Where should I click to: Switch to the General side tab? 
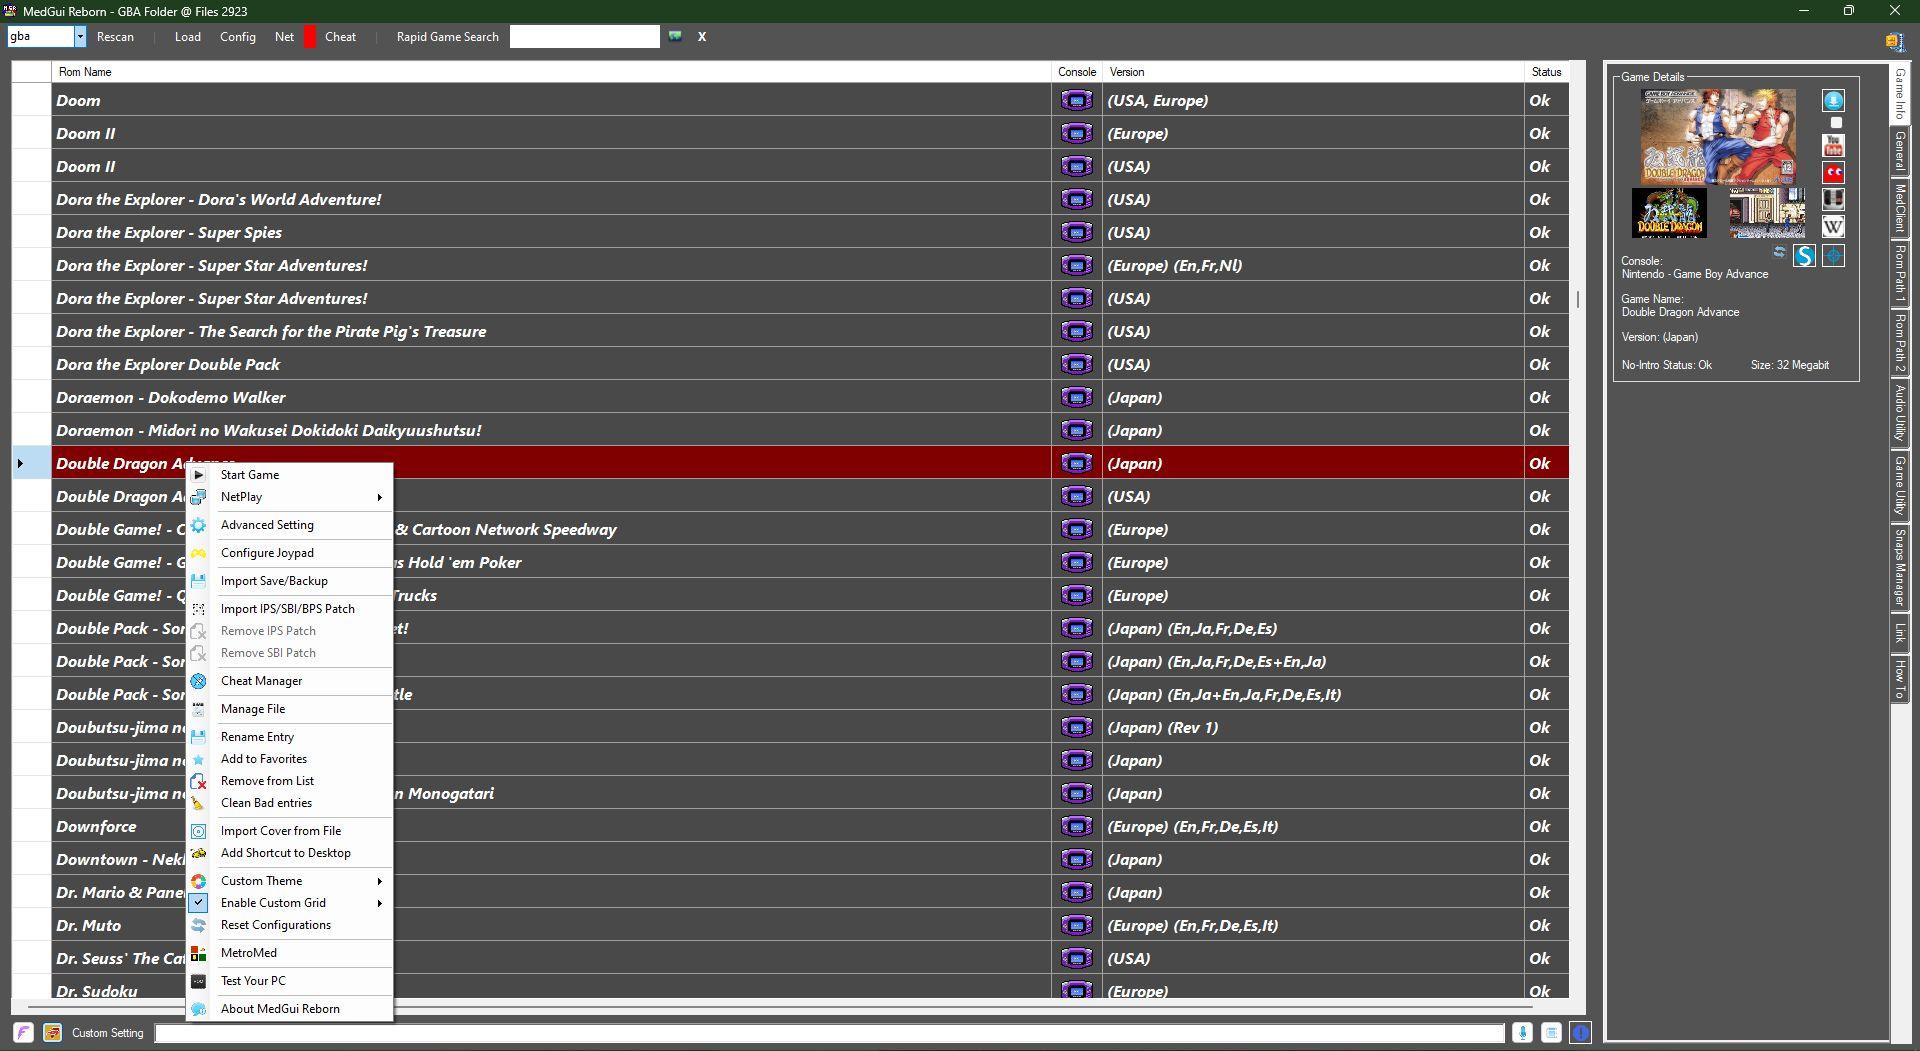click(x=1899, y=152)
